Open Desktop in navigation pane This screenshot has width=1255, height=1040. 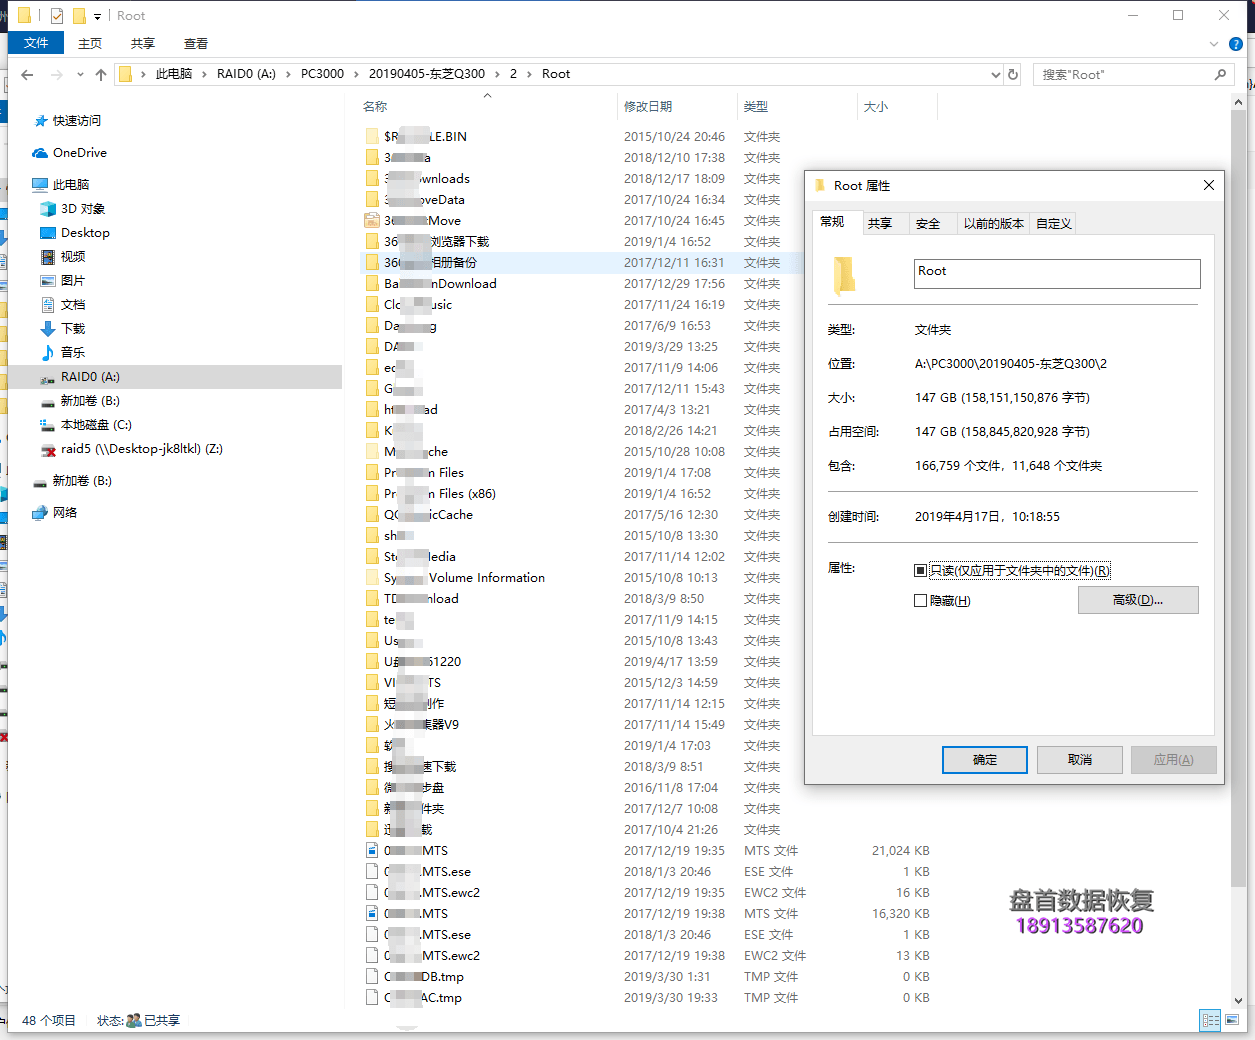point(75,233)
